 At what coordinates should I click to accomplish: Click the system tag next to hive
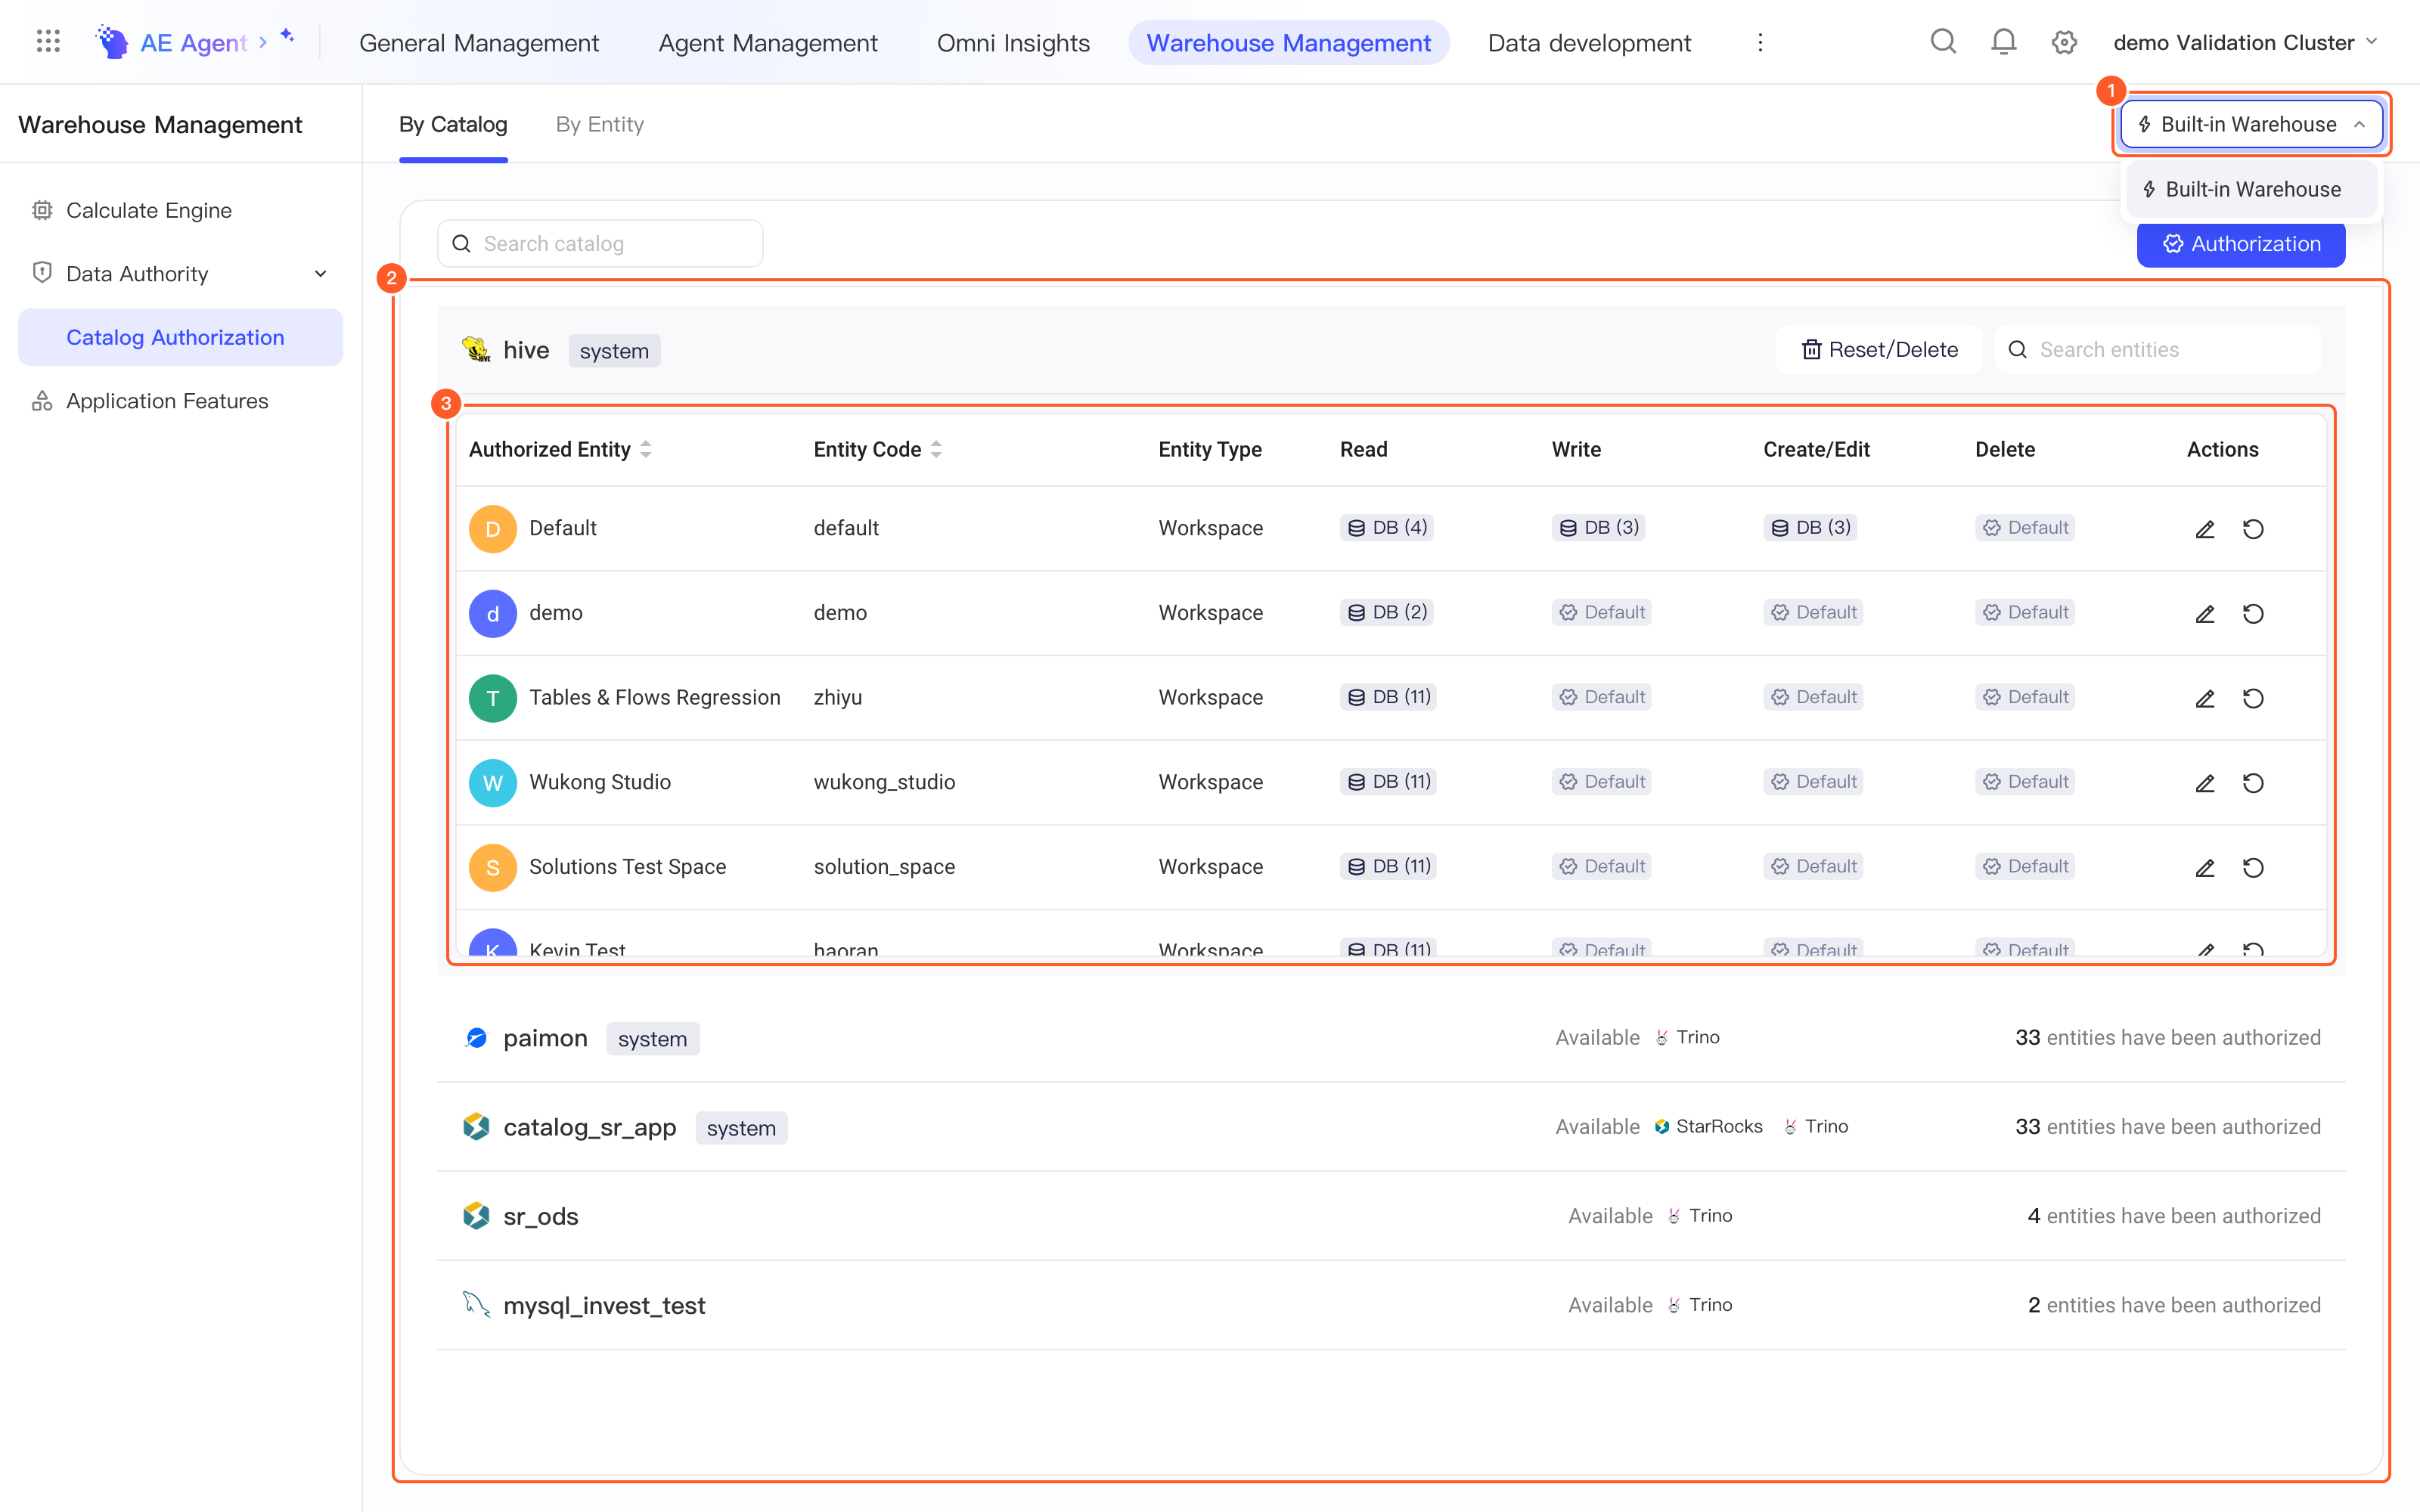coord(614,351)
